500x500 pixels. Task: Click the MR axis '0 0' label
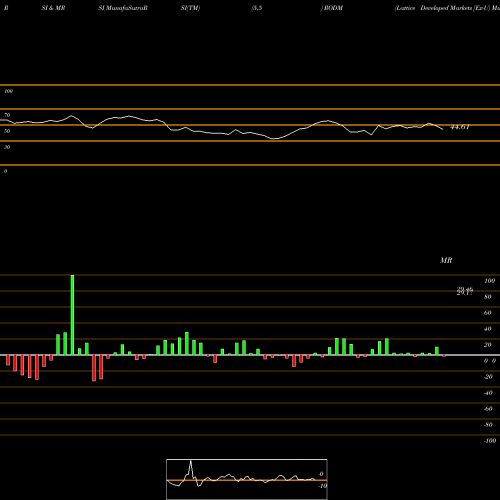(x=490, y=361)
